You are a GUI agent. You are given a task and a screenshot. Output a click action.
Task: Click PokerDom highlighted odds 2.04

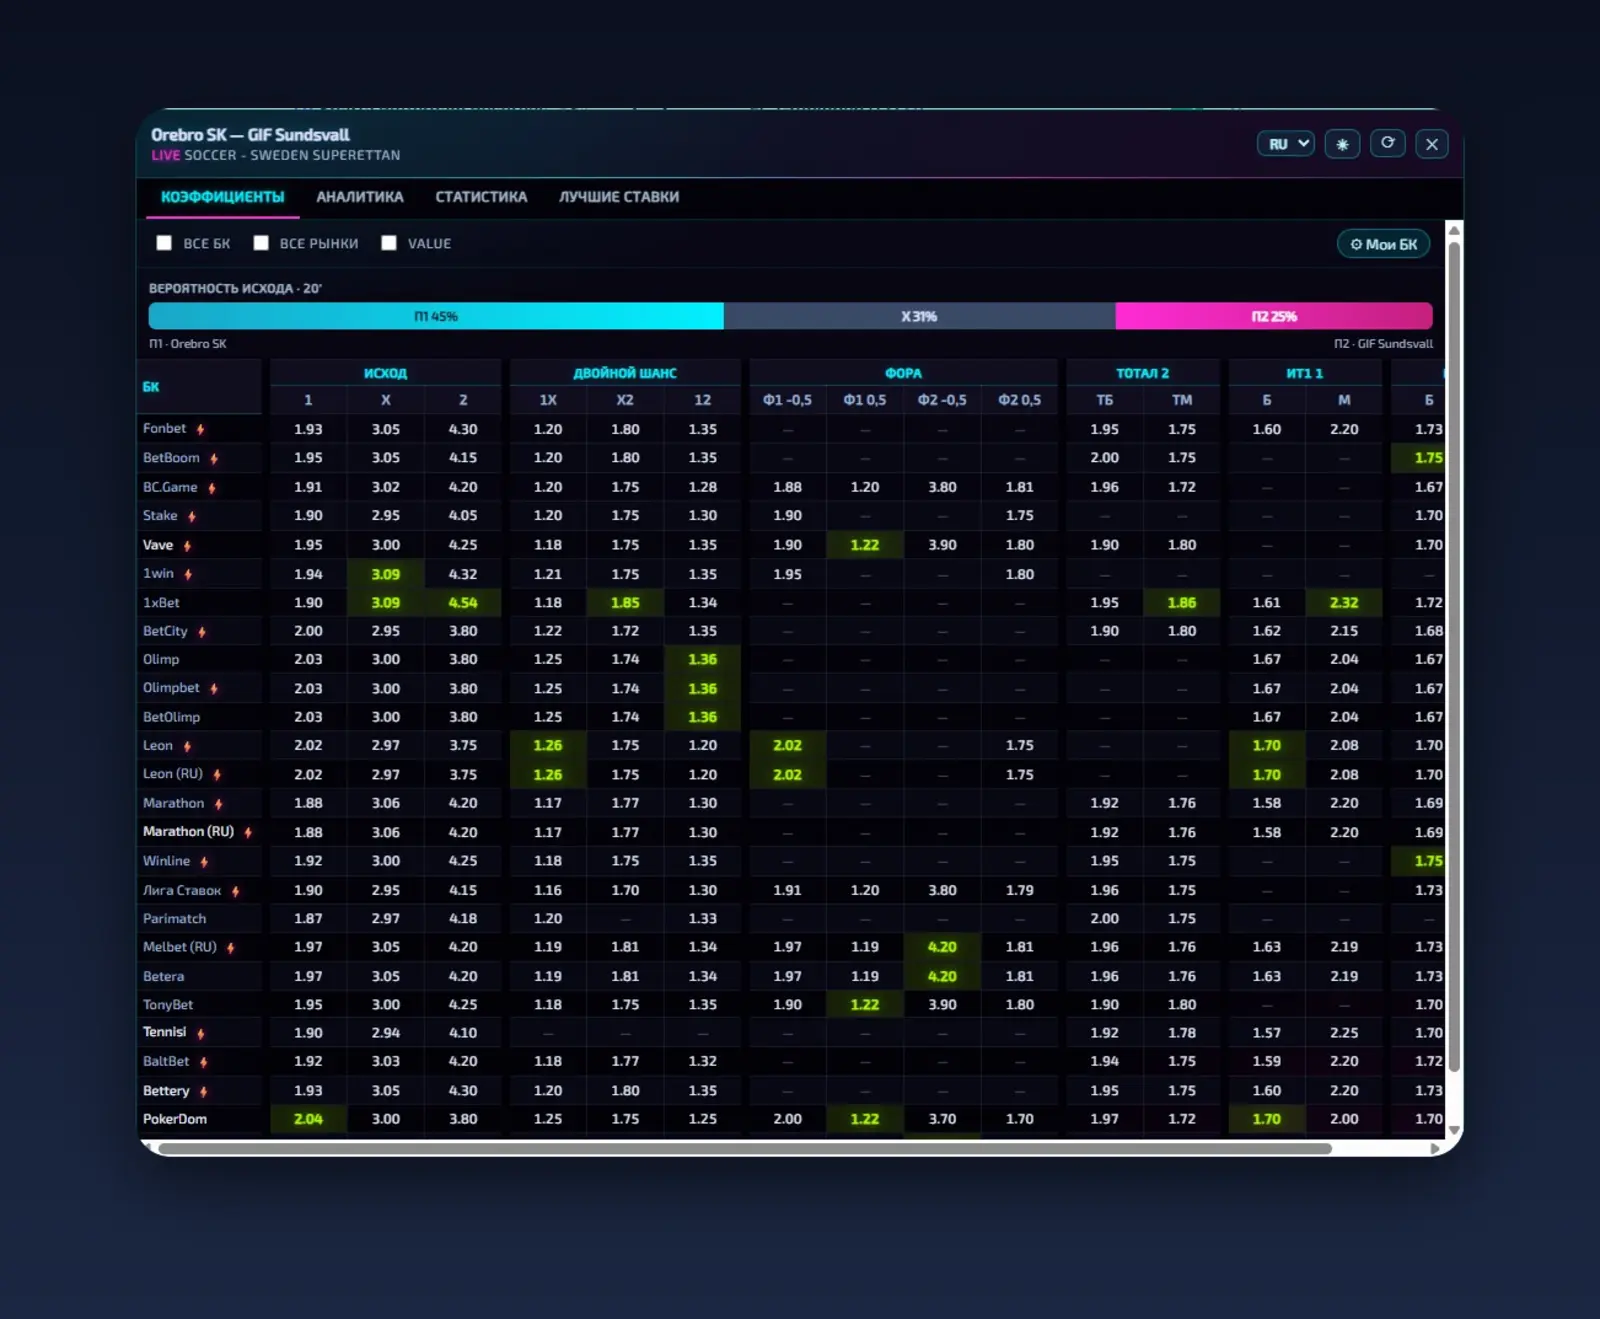pos(308,1119)
